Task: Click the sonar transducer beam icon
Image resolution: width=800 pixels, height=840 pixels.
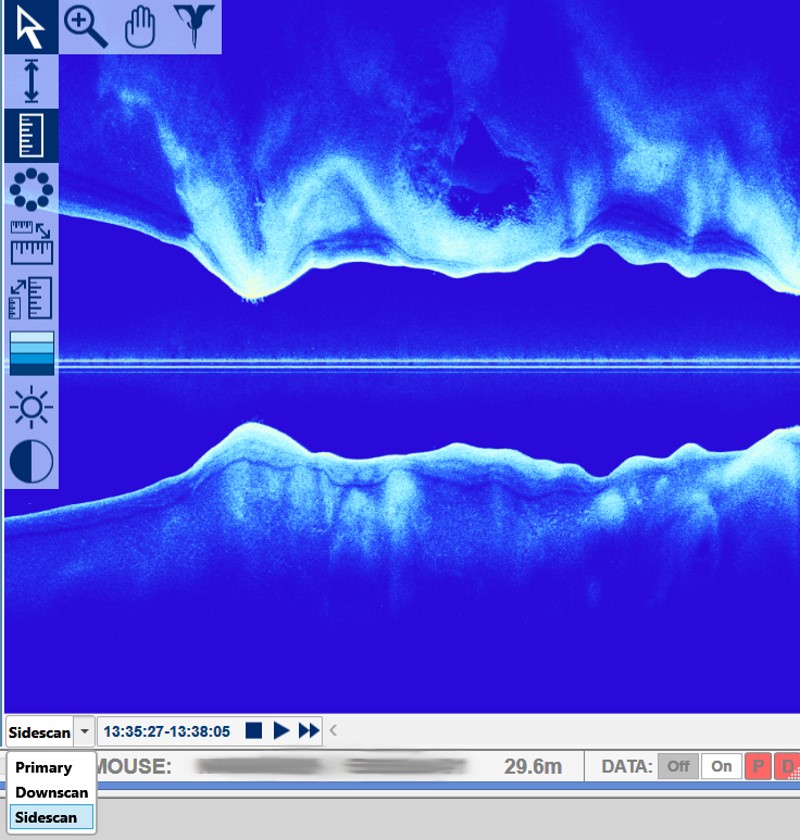Action: coord(194,27)
